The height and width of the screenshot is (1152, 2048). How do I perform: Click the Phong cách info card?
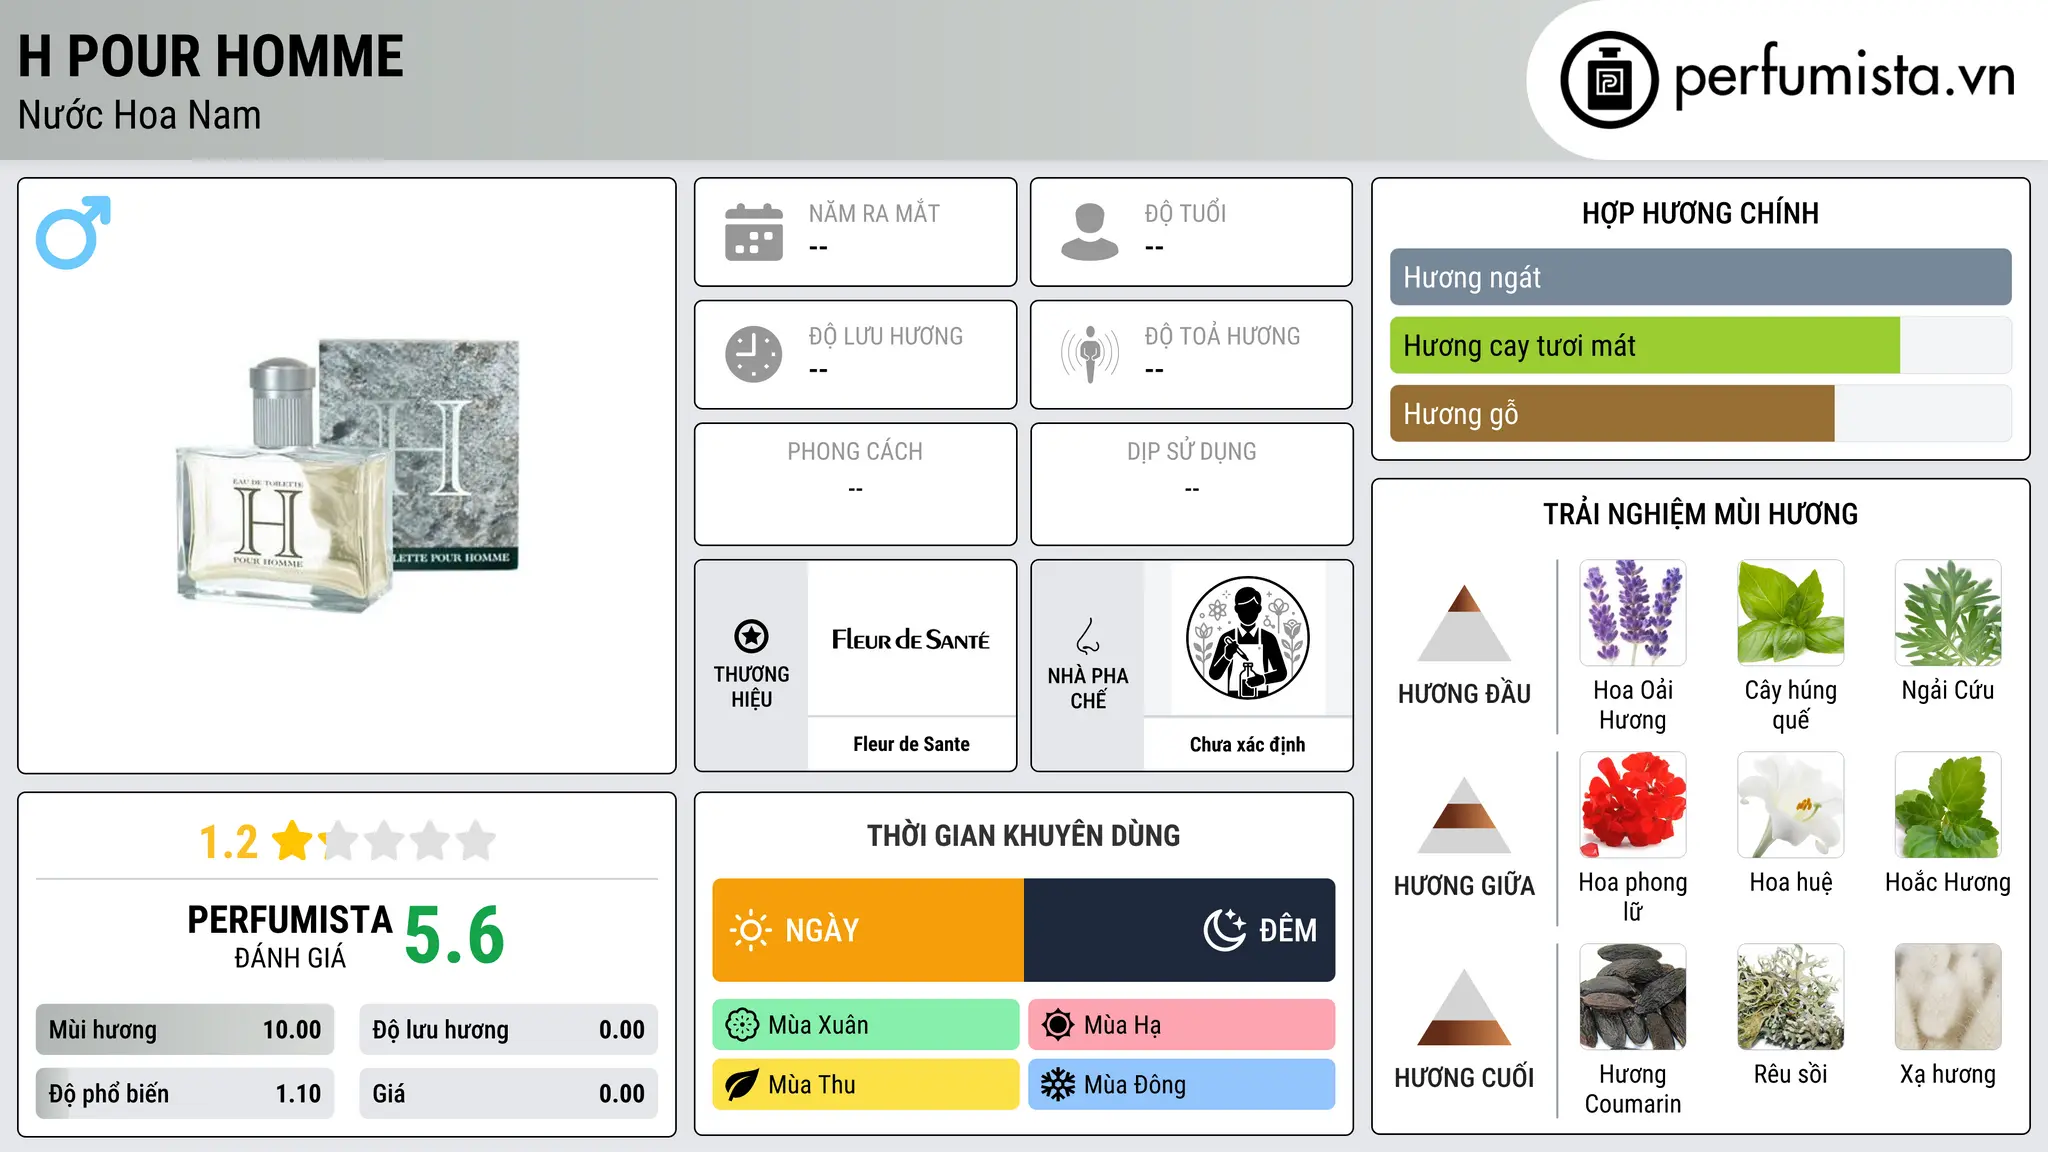tap(856, 484)
